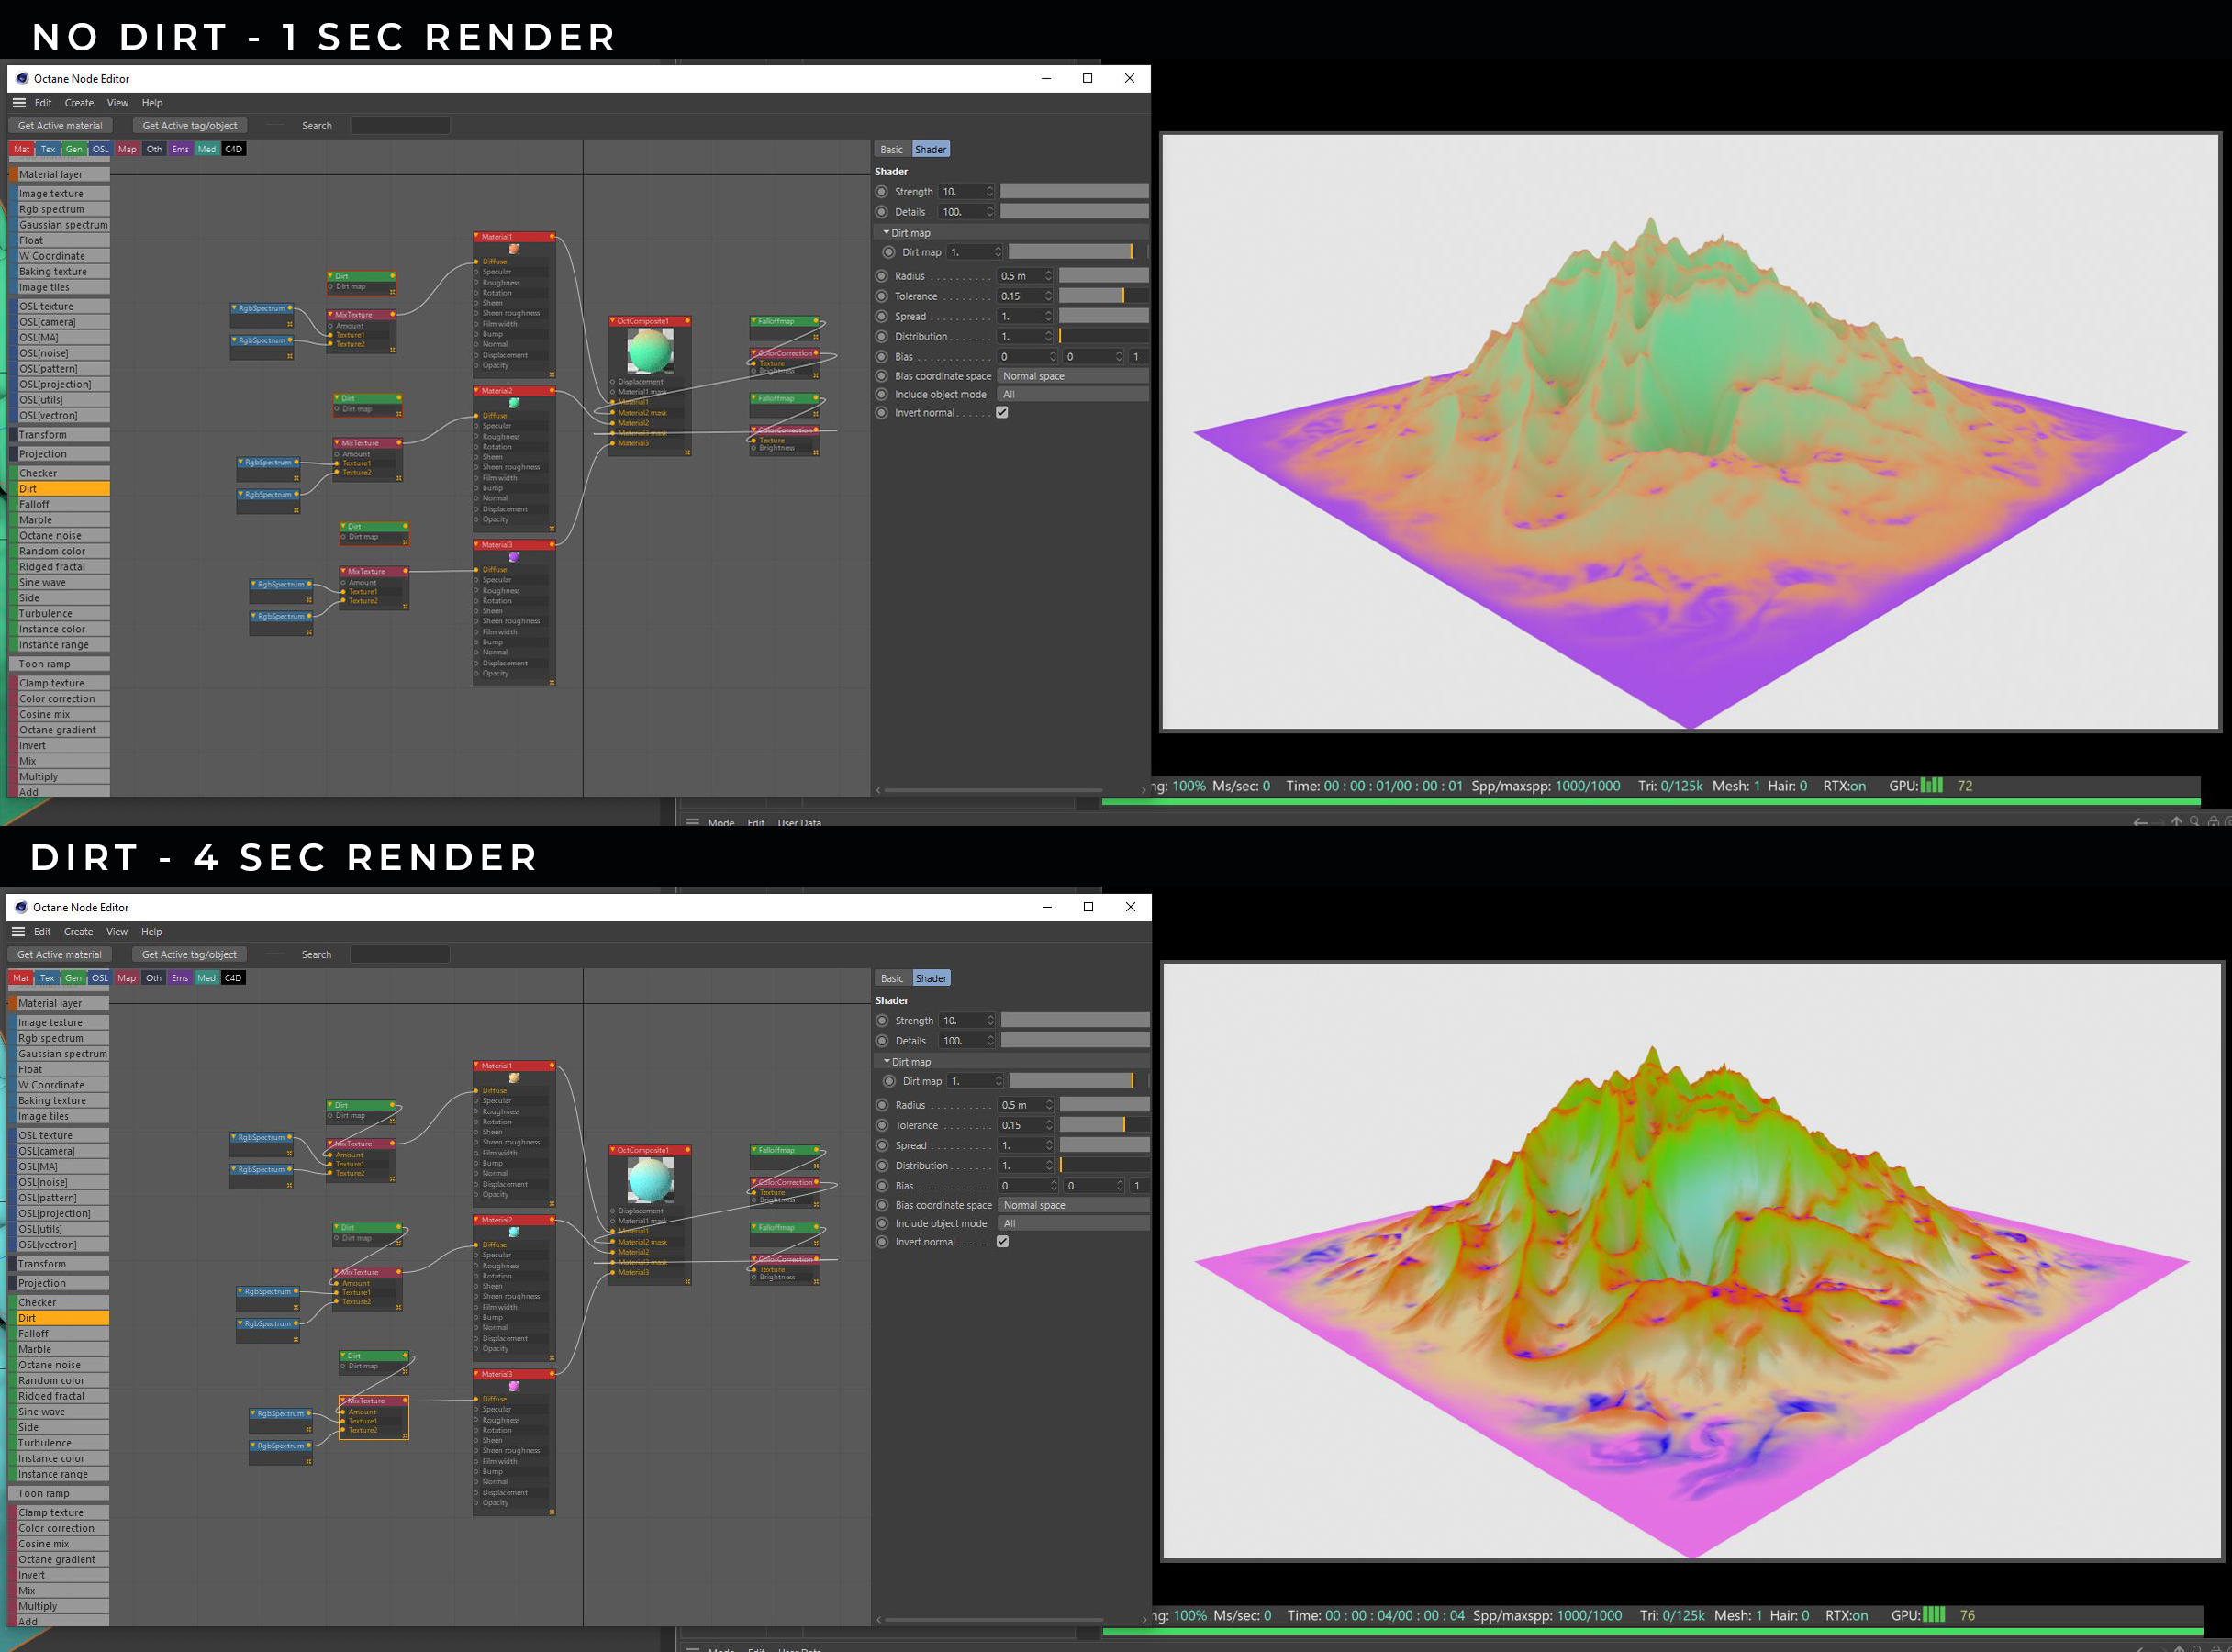Viewport: 2232px width, 1652px height.
Task: Click Get Active tag/object in bottom editor
Action: click(x=189, y=955)
